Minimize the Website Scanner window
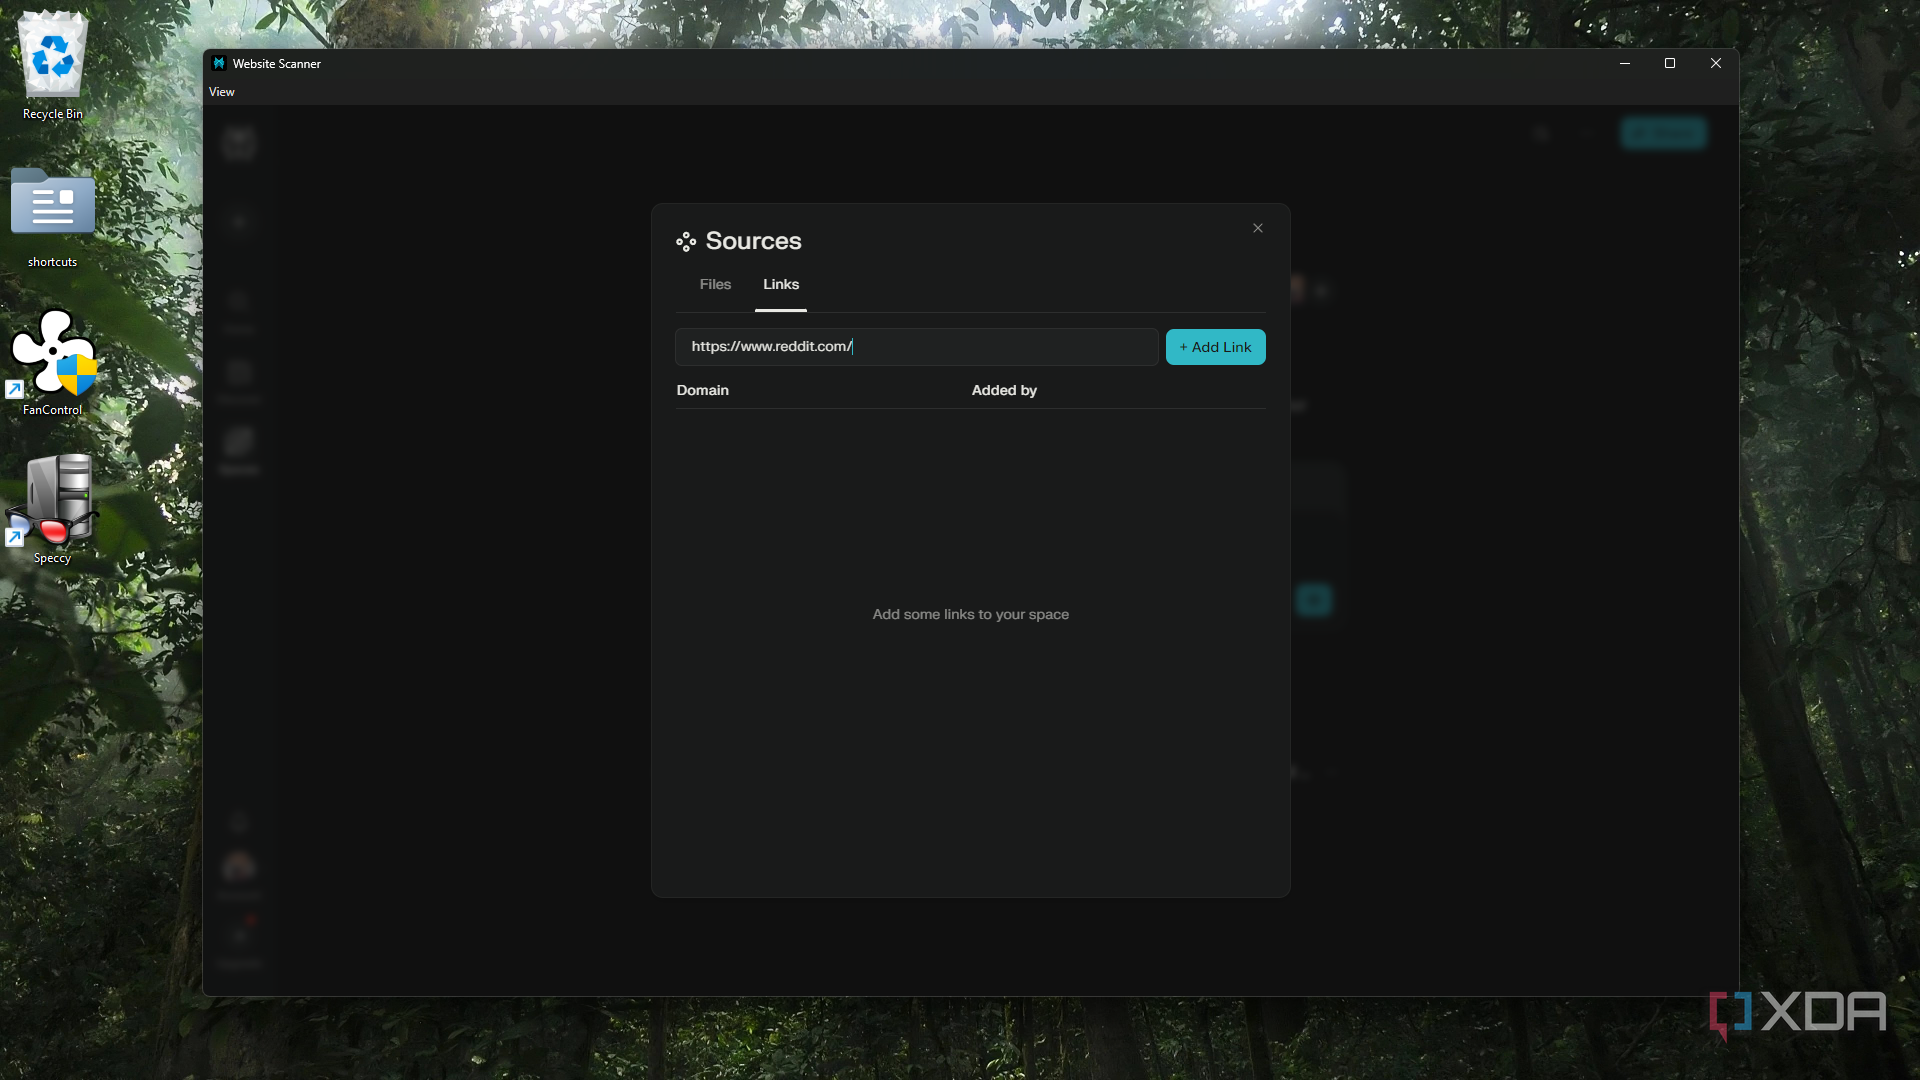 (x=1625, y=63)
